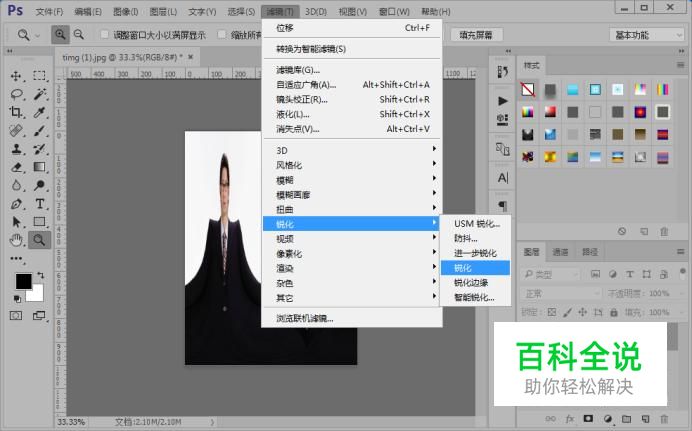Open the layer blend mode 正常 dropdown
Image resolution: width=692 pixels, height=431 pixels.
561,293
